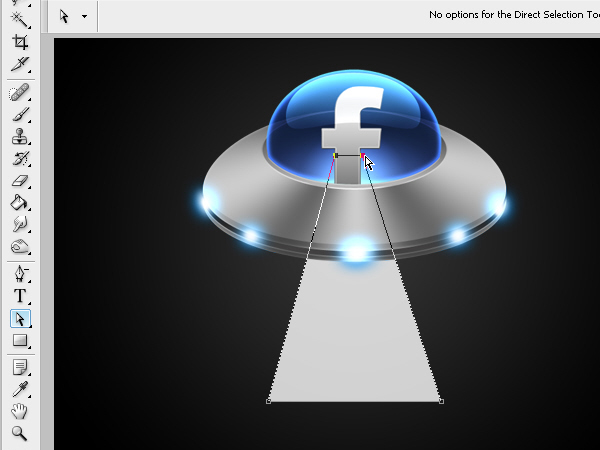The height and width of the screenshot is (450, 600).
Task: Select the Magic Wand tool
Action: point(20,19)
